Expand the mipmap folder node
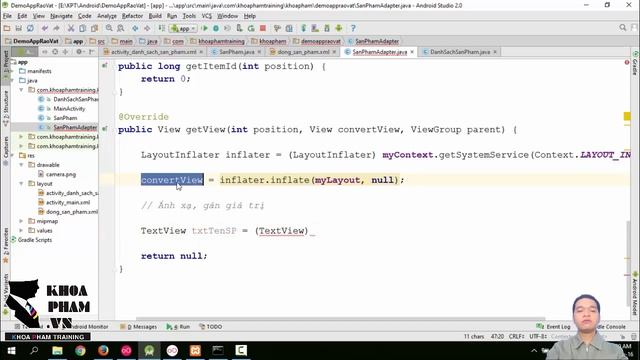 [x=21, y=221]
